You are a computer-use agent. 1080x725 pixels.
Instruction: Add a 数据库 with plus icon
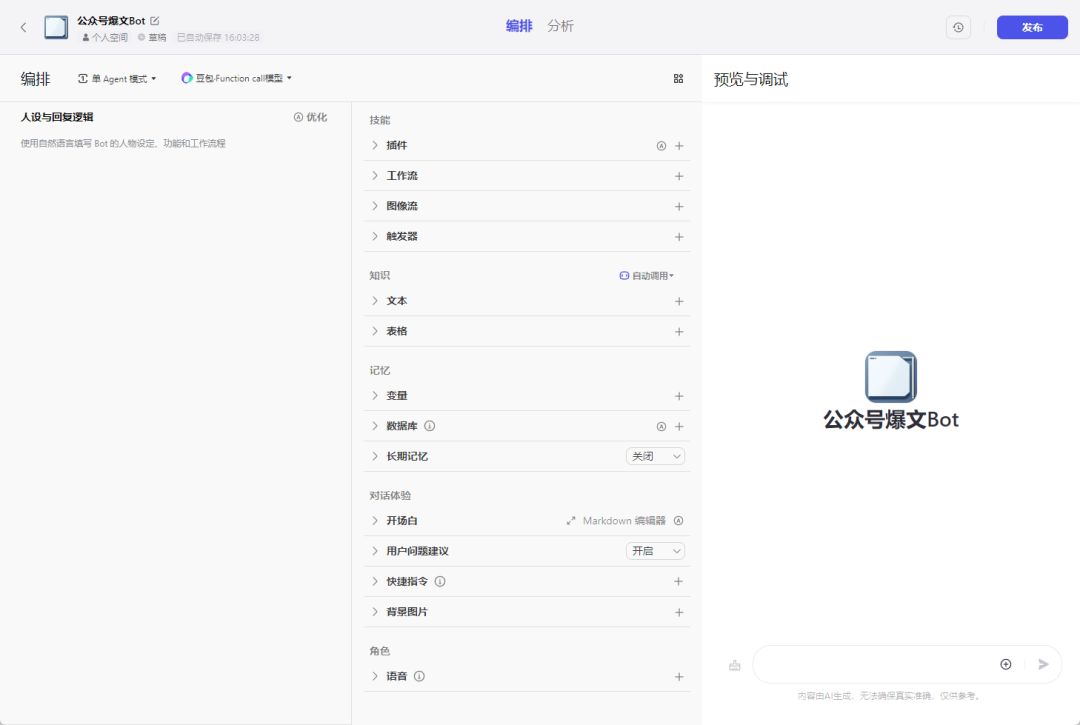[x=679, y=426]
